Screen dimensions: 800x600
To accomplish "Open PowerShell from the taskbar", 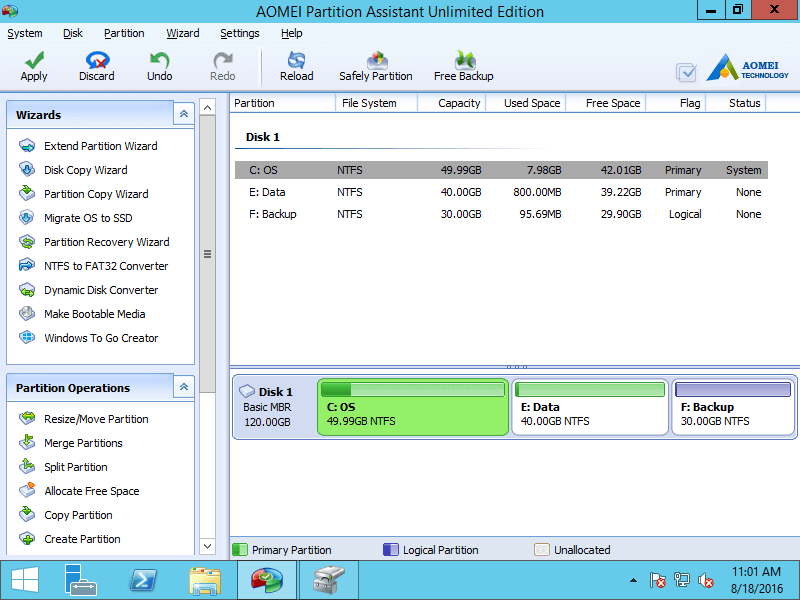I will pyautogui.click(x=143, y=580).
